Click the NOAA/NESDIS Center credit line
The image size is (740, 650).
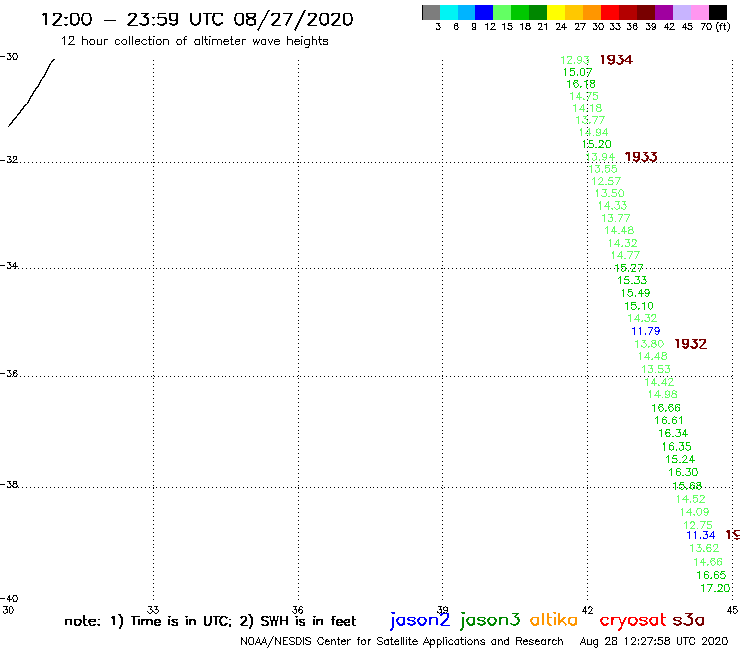[x=402, y=642]
